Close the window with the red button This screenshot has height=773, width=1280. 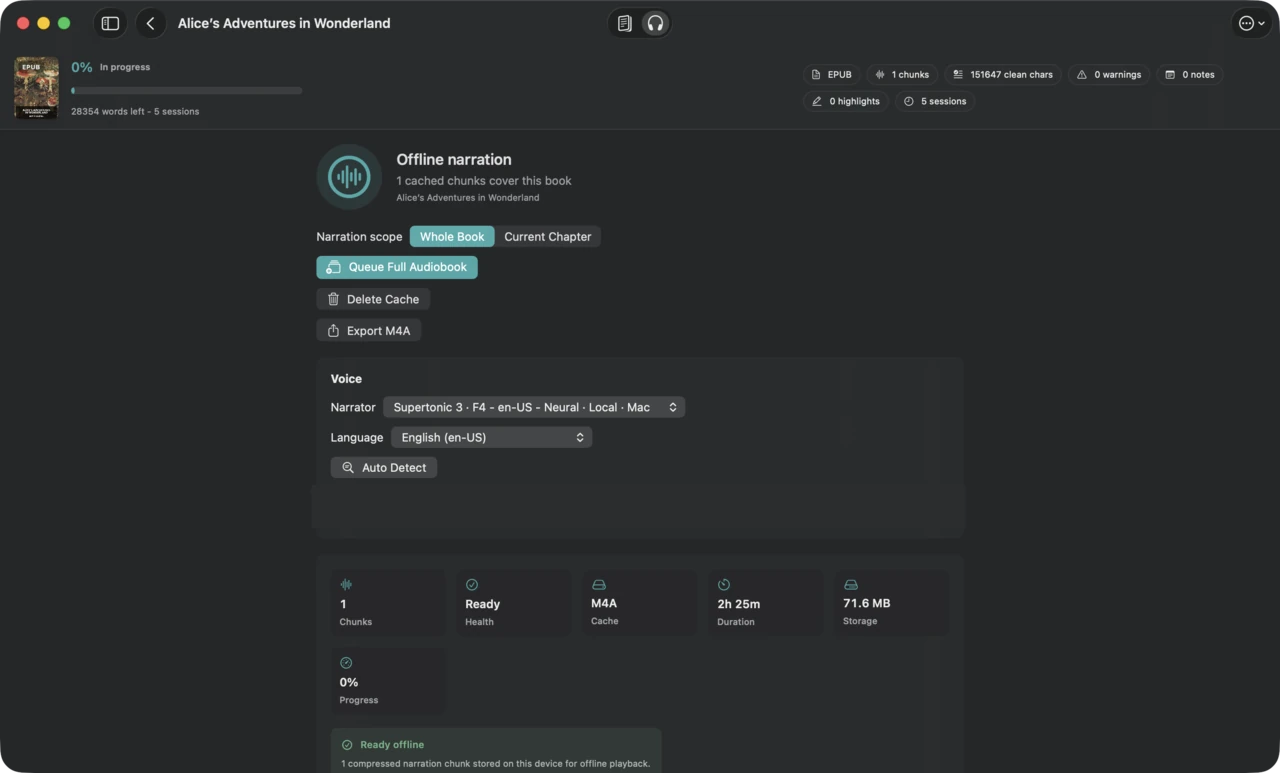point(23,23)
